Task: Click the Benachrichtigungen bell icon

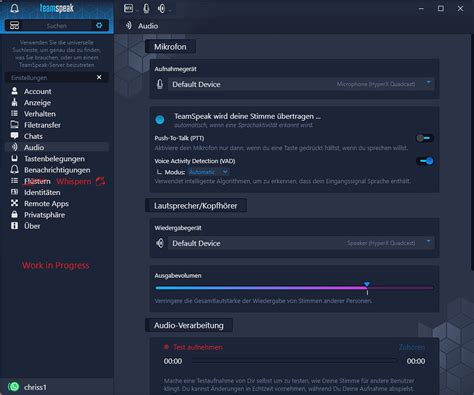Action: coord(14,170)
